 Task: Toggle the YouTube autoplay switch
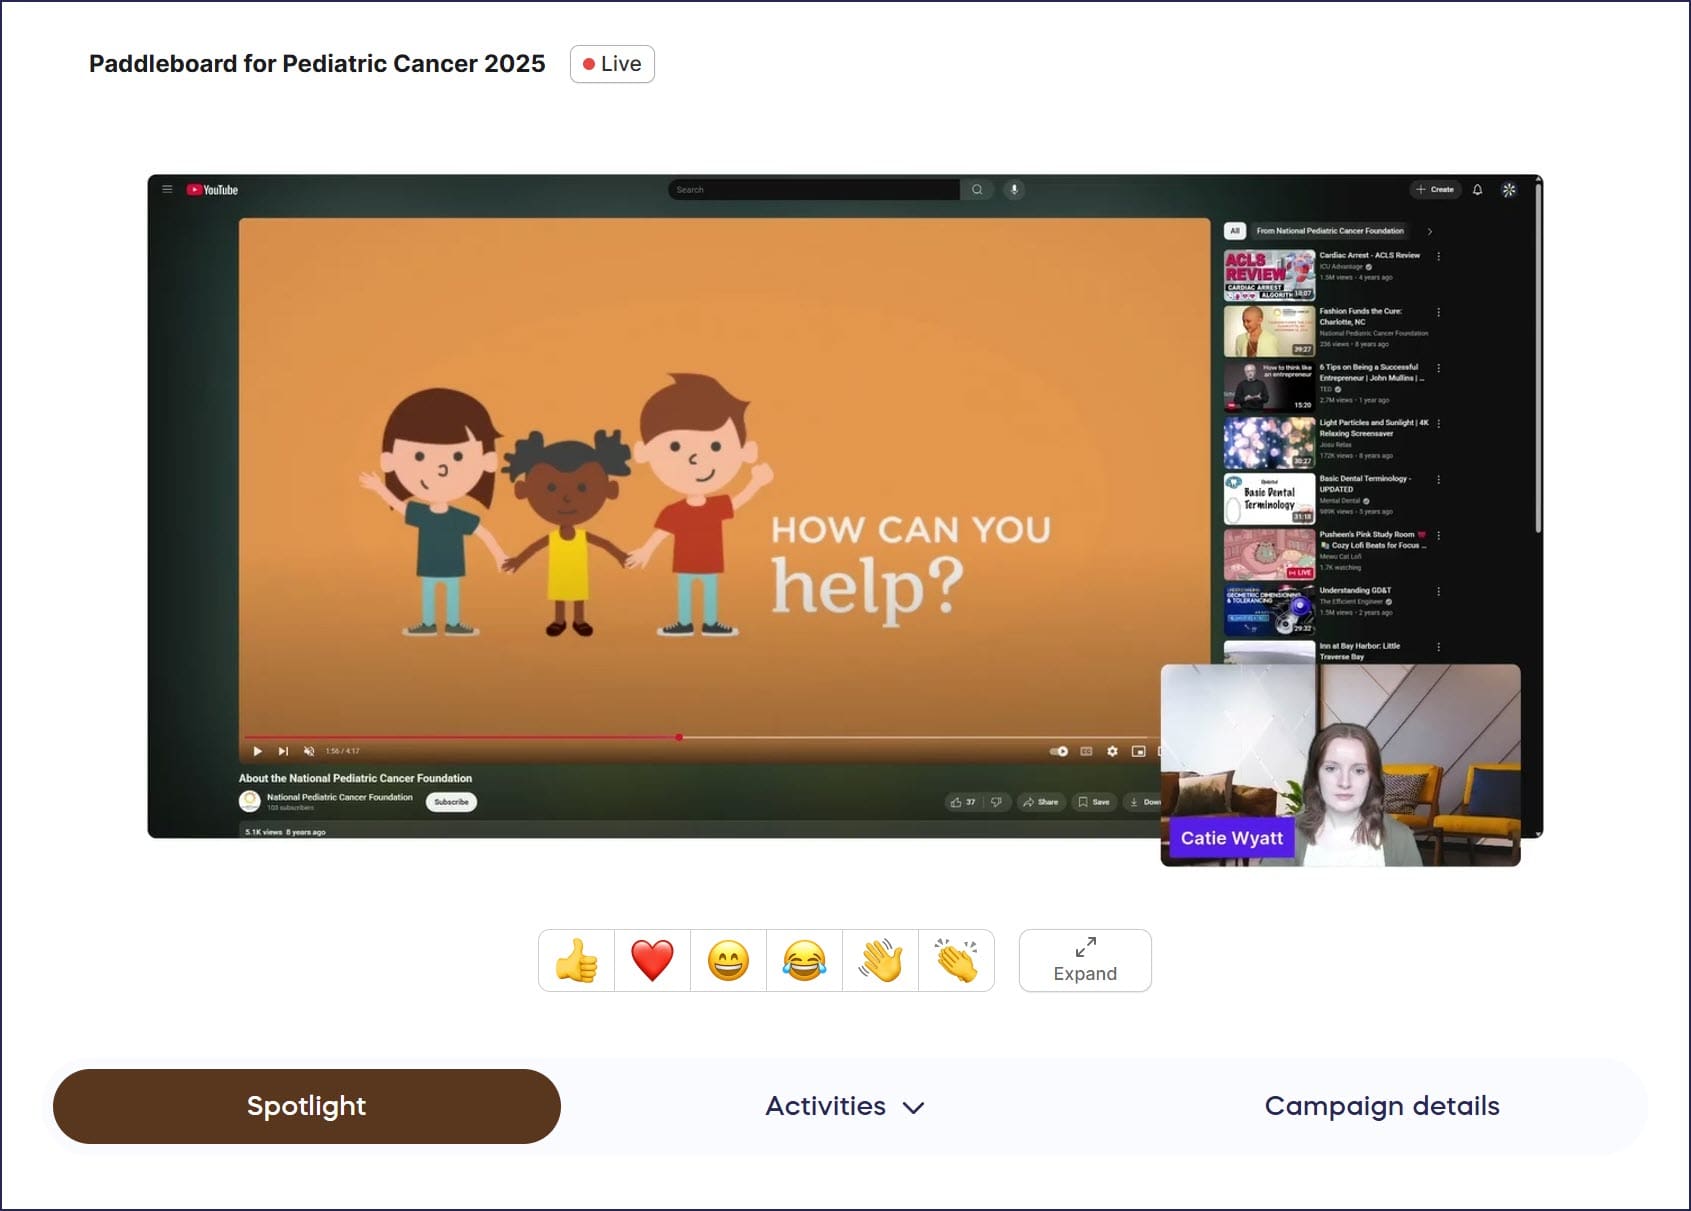pos(1059,751)
